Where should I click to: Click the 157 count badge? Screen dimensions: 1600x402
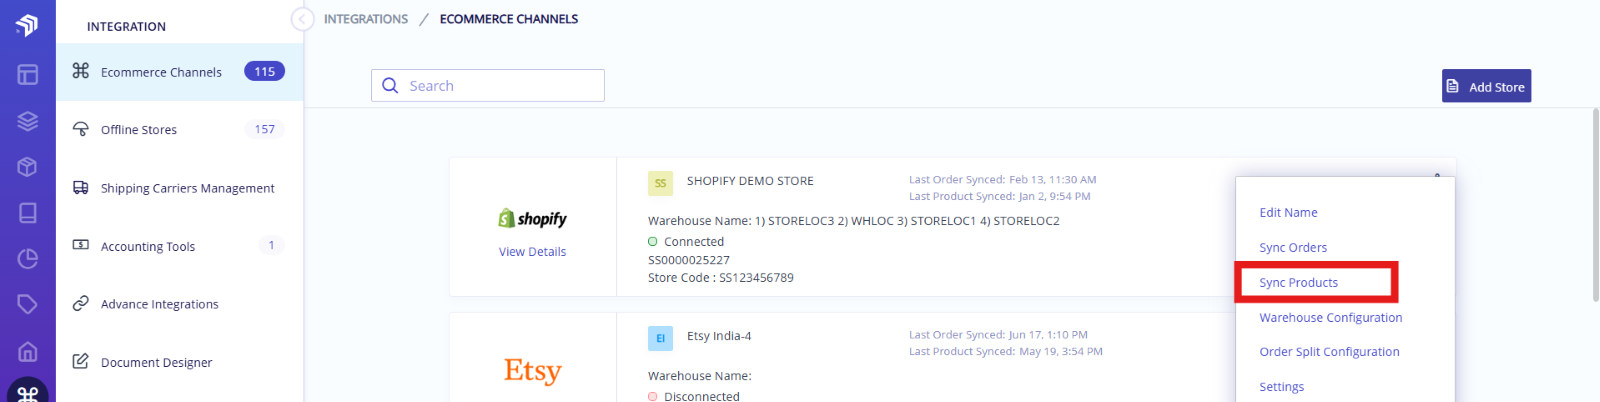264,129
